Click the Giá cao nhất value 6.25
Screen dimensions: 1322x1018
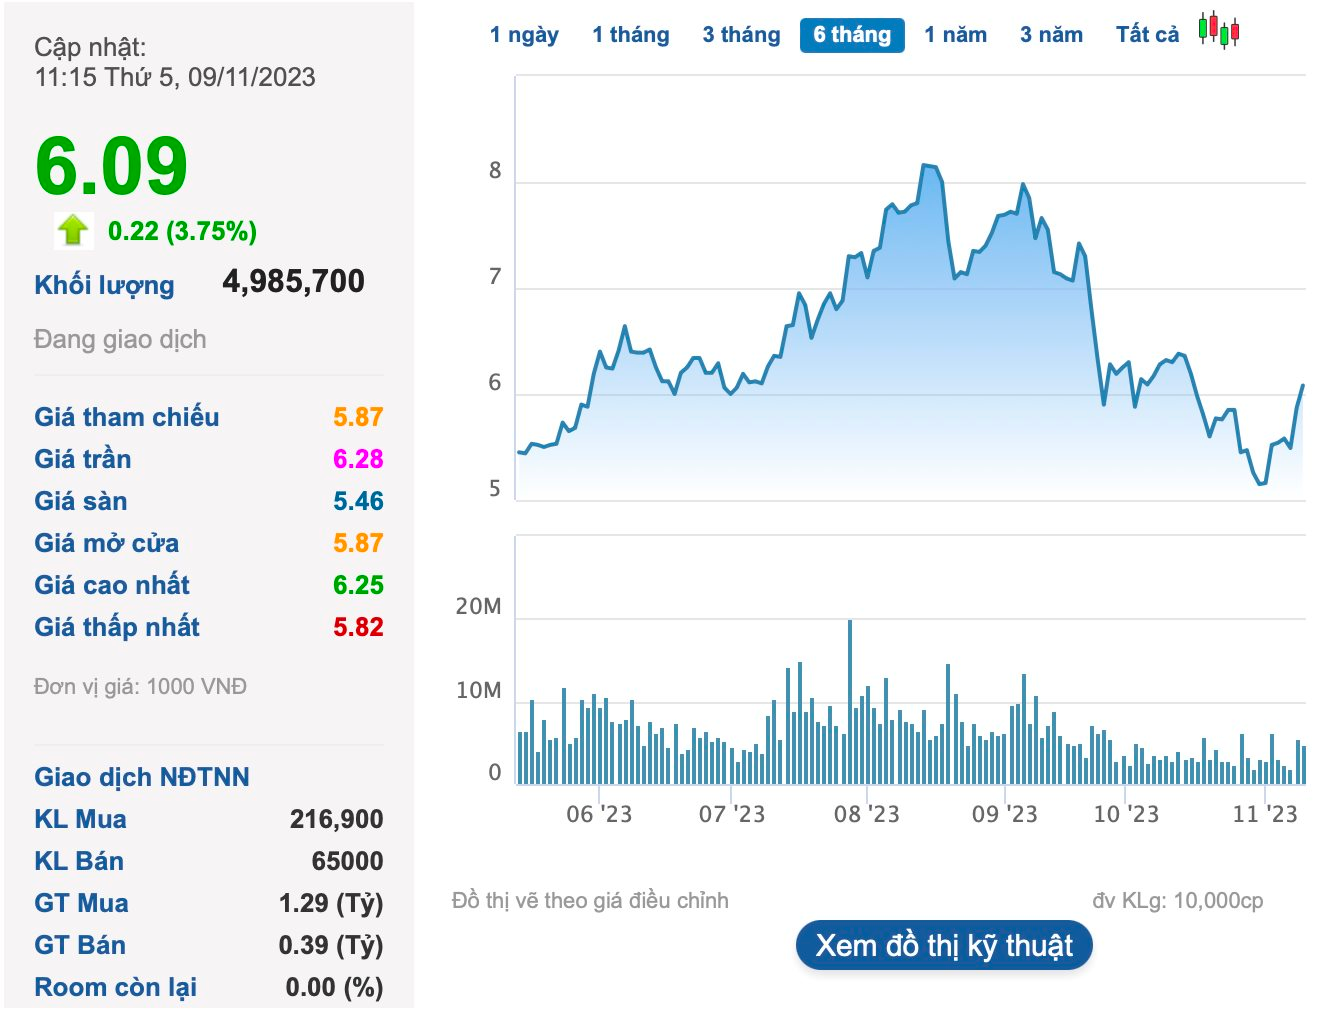[x=358, y=585]
